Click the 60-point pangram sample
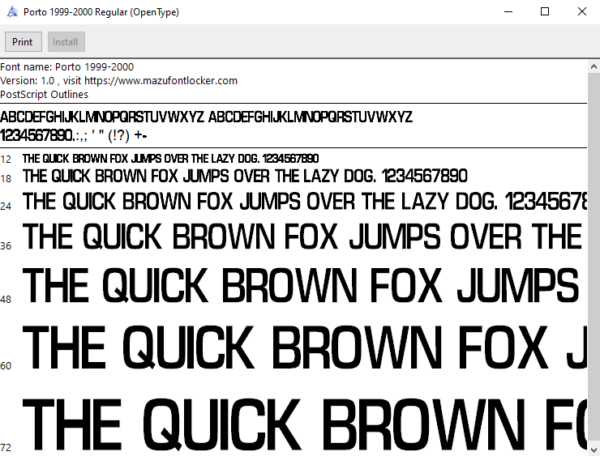Image resolution: width=600 pixels, height=456 pixels. coord(305,347)
